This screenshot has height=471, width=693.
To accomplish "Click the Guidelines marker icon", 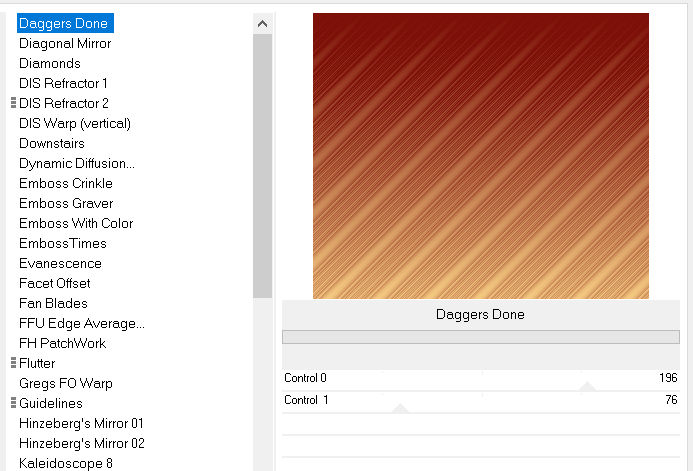I will tap(13, 403).
